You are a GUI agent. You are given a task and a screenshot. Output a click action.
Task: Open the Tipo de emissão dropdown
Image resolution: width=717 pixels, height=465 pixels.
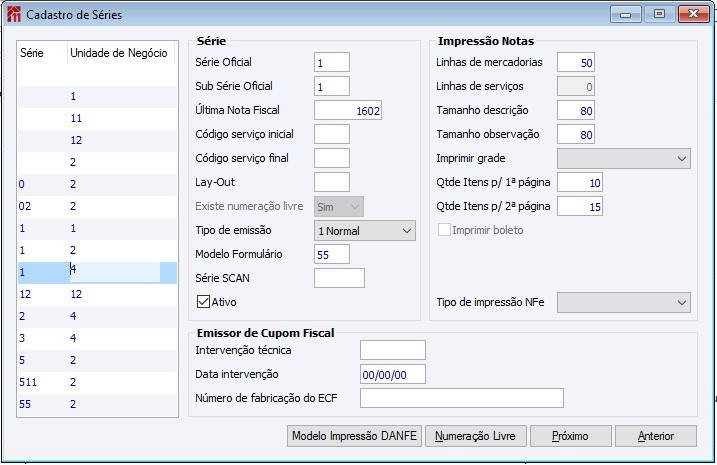364,230
